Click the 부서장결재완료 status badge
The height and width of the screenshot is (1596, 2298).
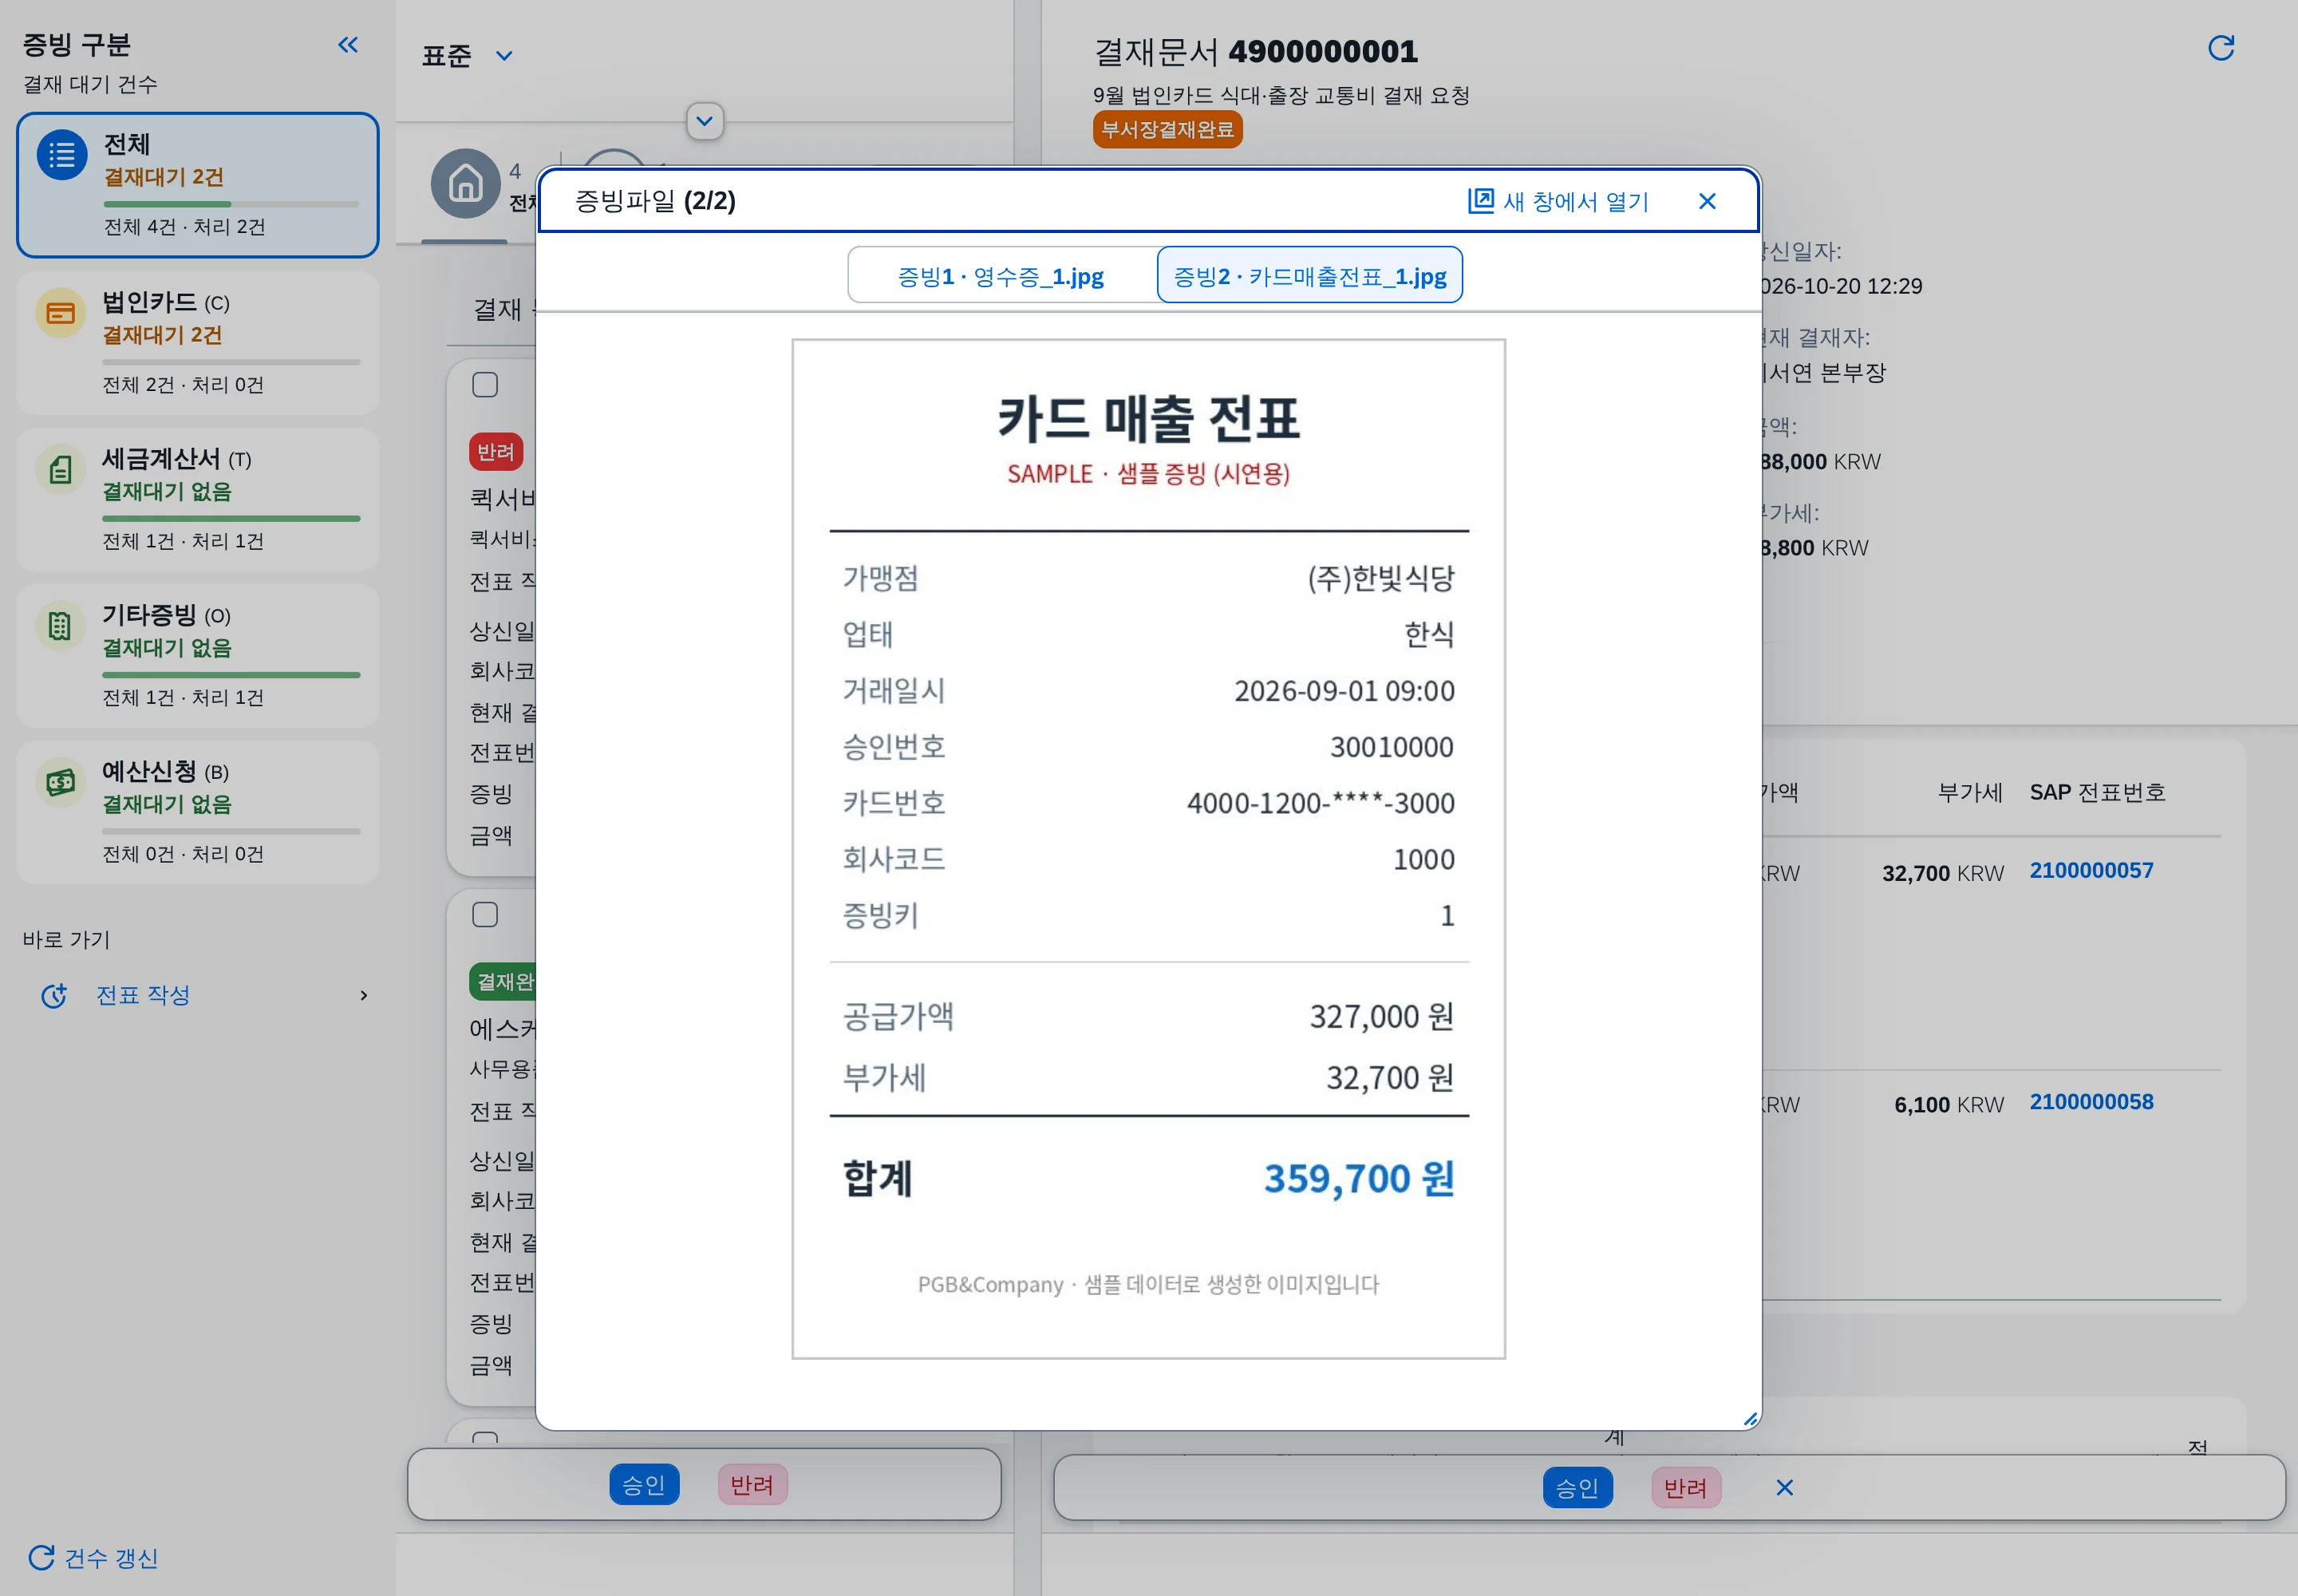coord(1167,129)
